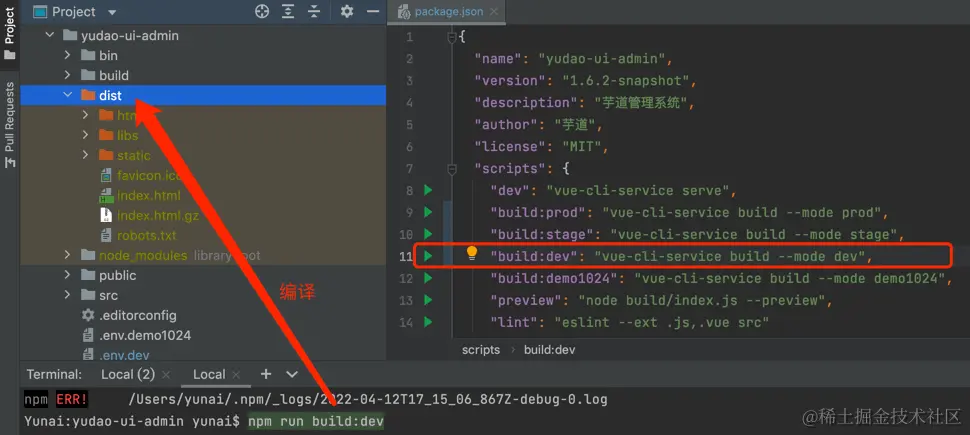
Task: Select the src folder row
Action: (203, 295)
